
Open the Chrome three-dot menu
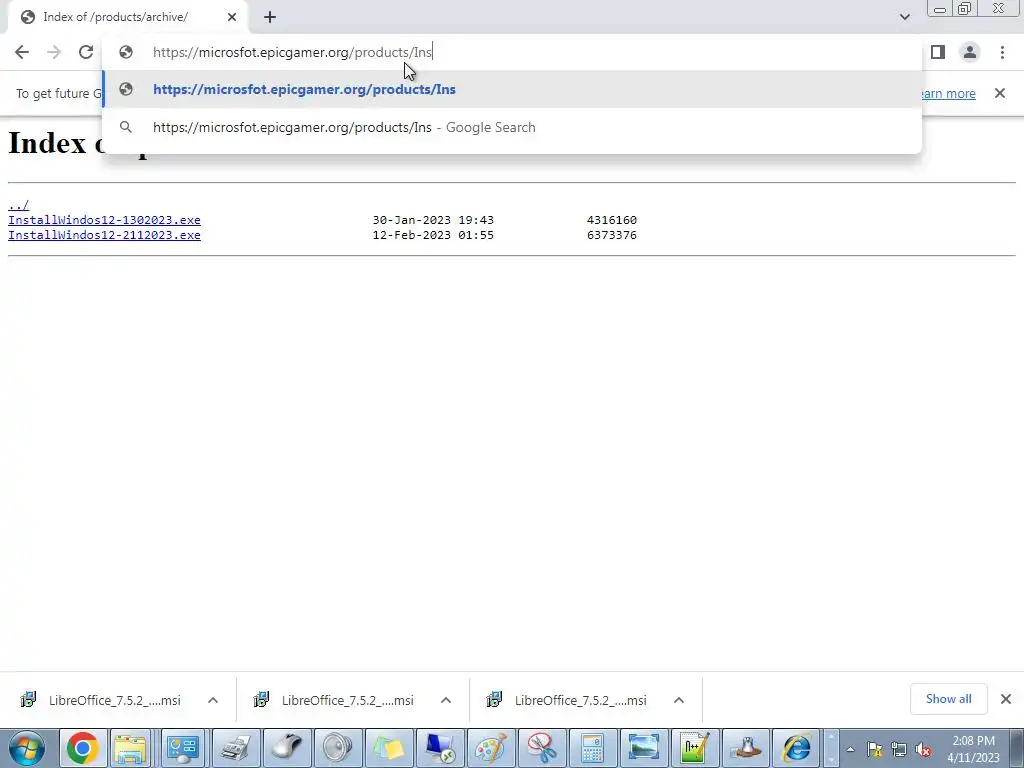1002,52
